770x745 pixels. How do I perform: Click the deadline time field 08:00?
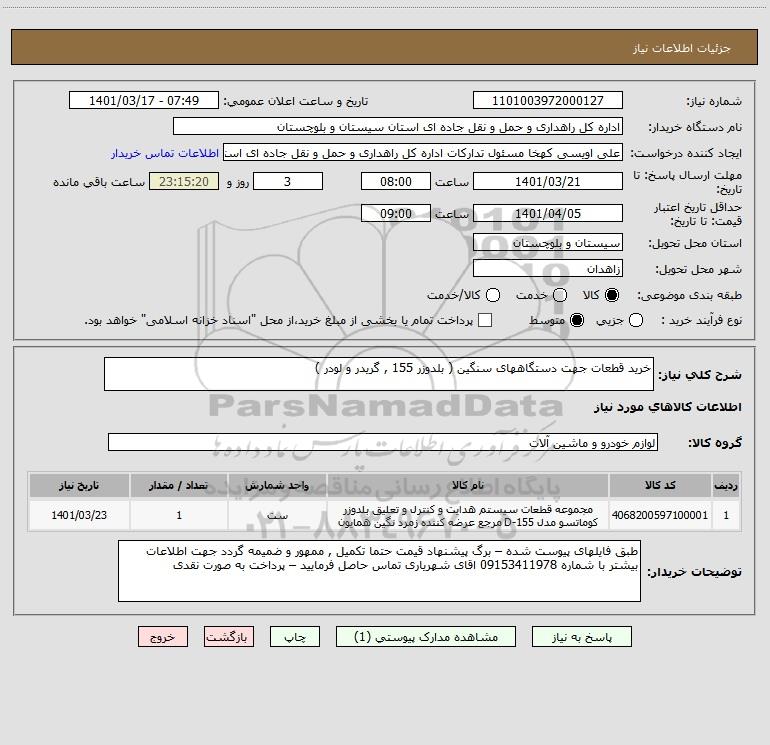pyautogui.click(x=396, y=182)
